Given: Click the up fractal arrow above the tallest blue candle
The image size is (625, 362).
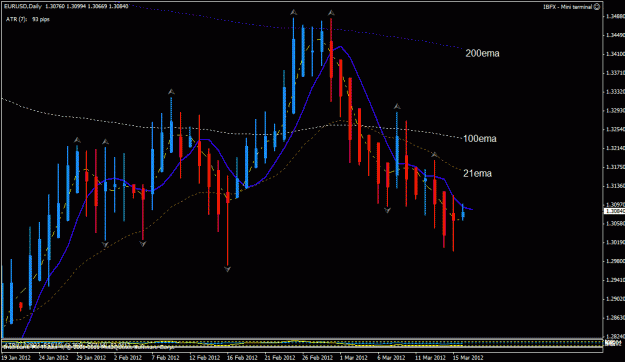Looking at the screenshot, I should pyautogui.click(x=293, y=12).
